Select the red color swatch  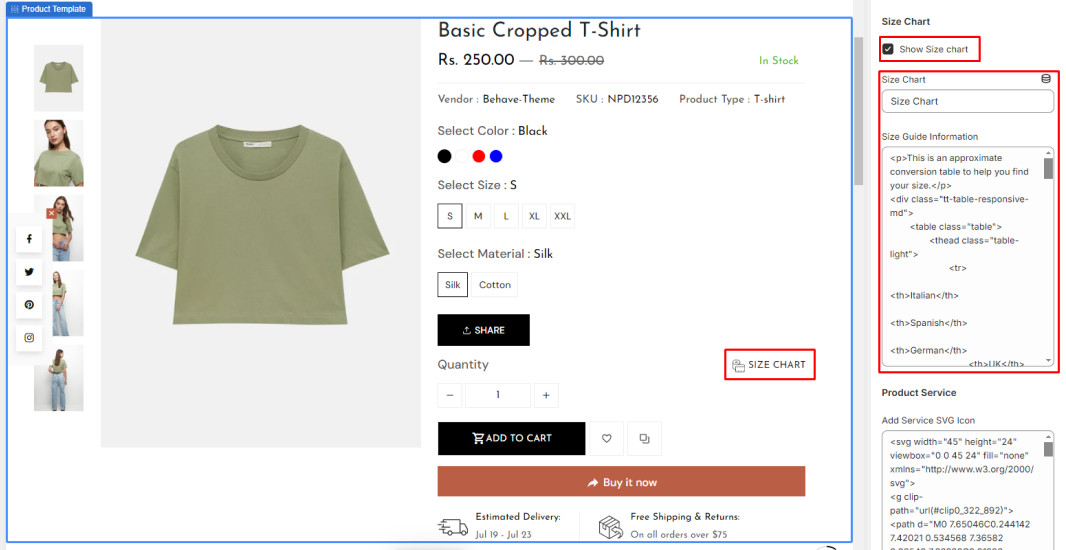tap(479, 156)
